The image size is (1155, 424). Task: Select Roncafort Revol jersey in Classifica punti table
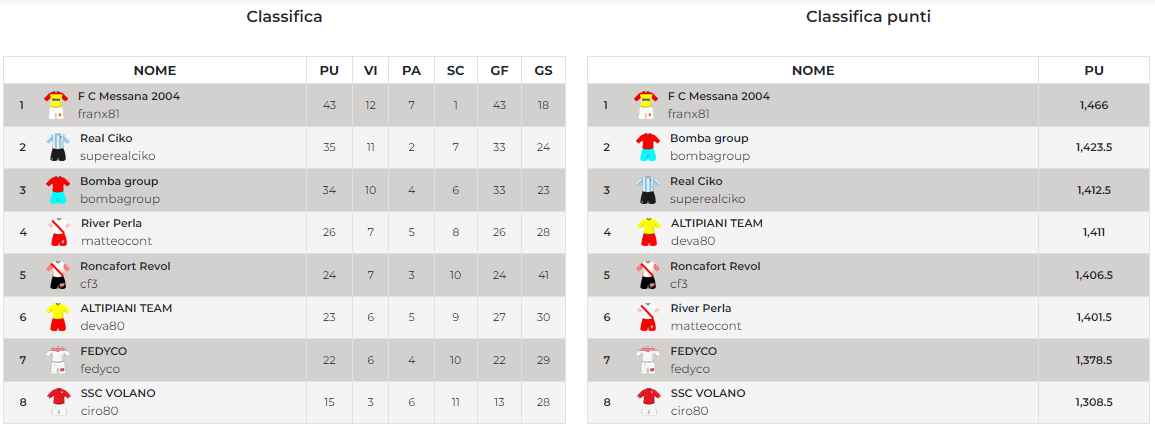[647, 275]
